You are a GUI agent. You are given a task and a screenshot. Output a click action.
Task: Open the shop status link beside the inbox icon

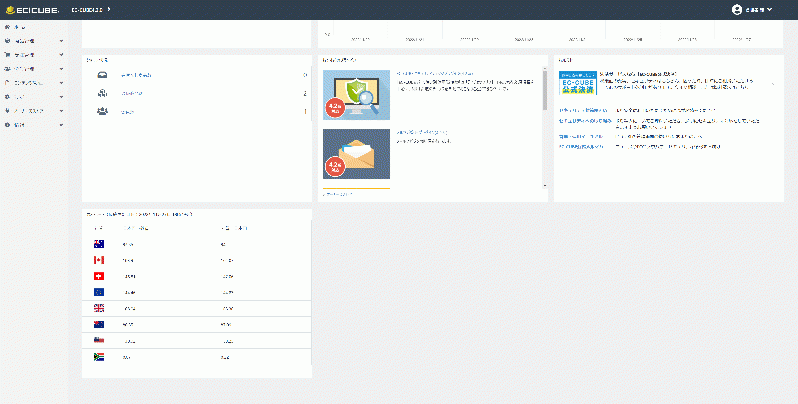pyautogui.click(x=136, y=75)
